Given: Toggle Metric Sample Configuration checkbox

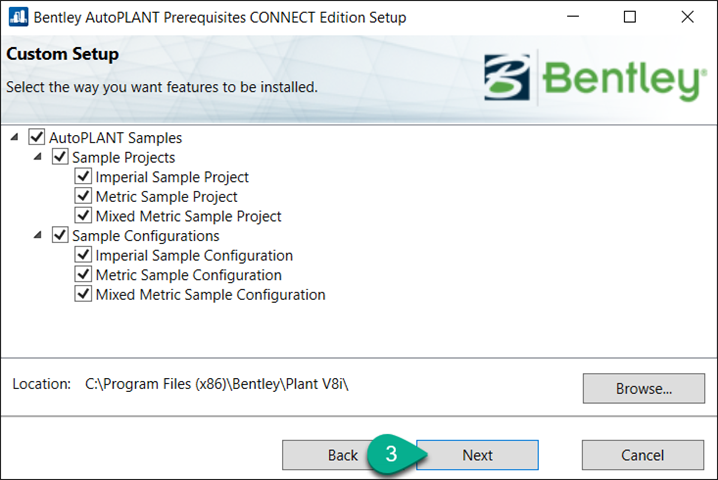Looking at the screenshot, I should [83, 275].
